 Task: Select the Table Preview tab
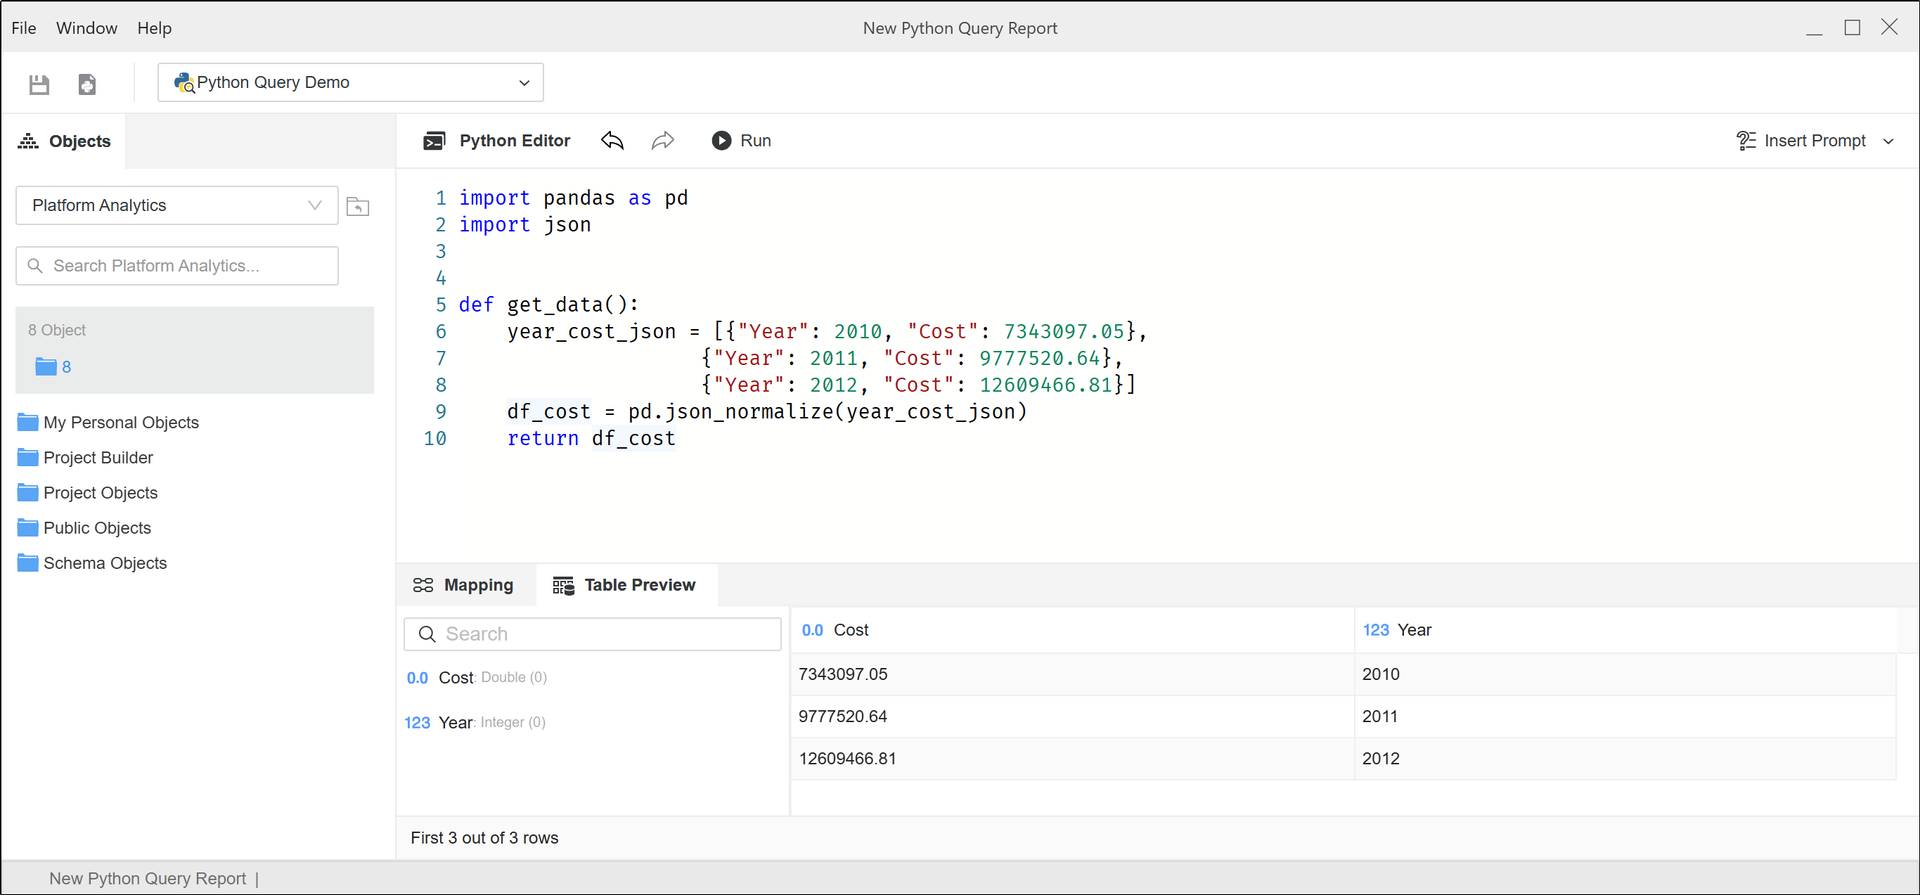pyautogui.click(x=625, y=585)
